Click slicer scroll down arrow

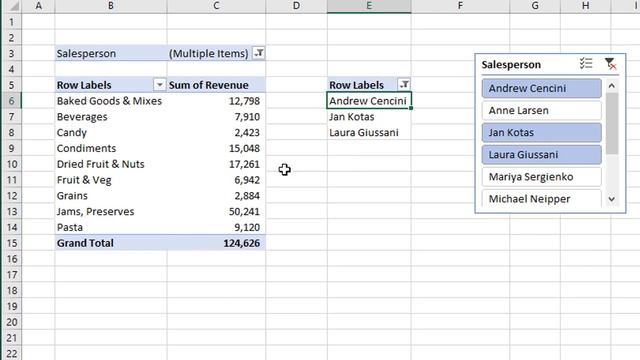point(611,199)
